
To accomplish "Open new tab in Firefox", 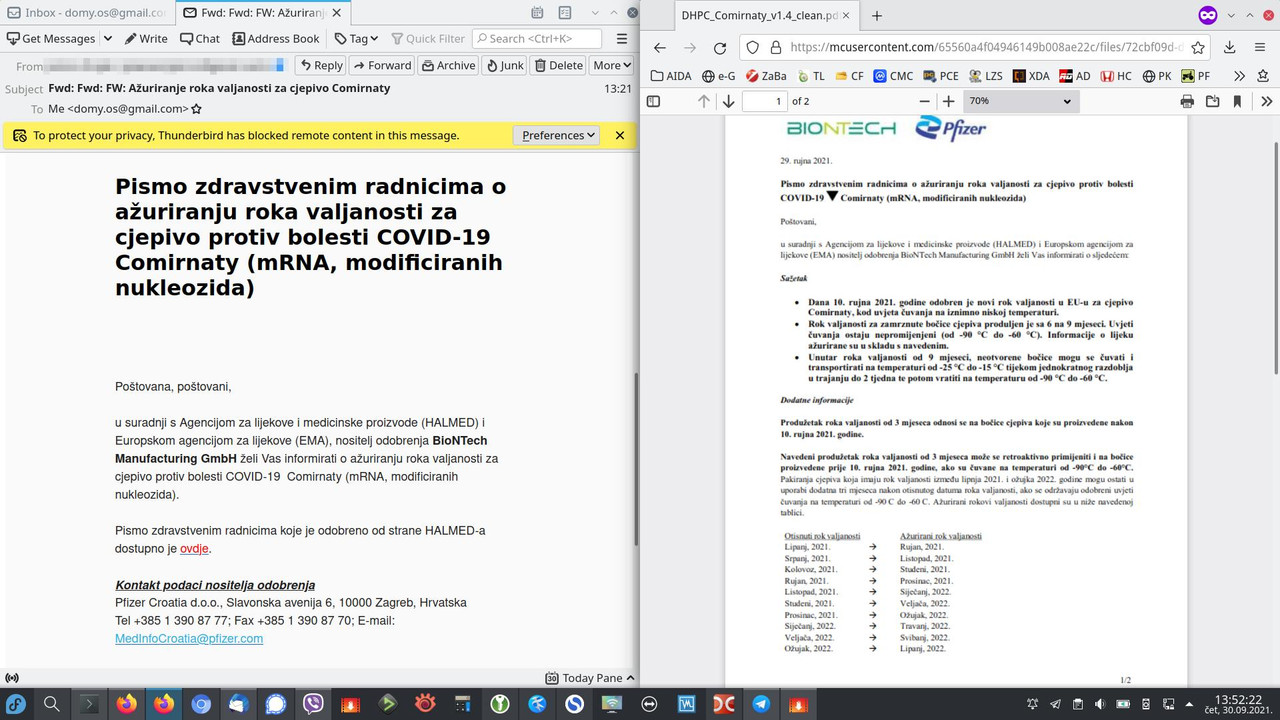I will pyautogui.click(x=877, y=16).
